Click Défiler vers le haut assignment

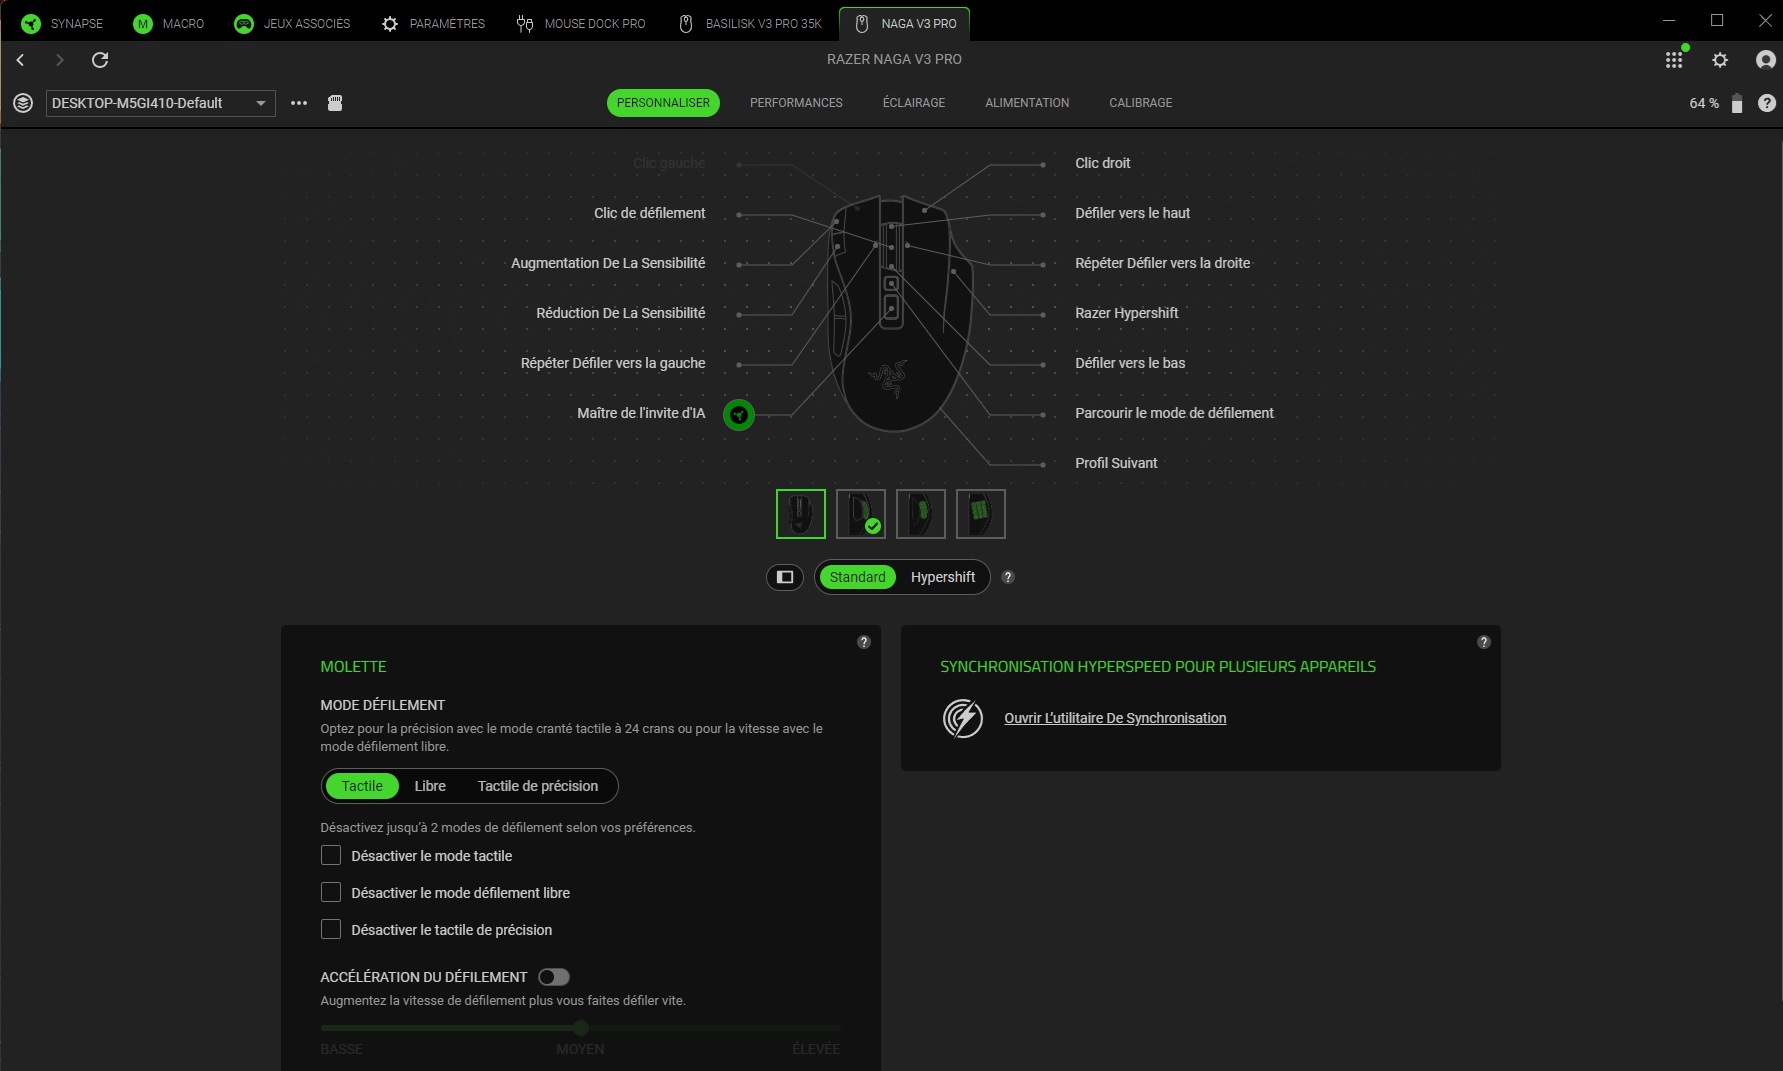[x=1133, y=213]
